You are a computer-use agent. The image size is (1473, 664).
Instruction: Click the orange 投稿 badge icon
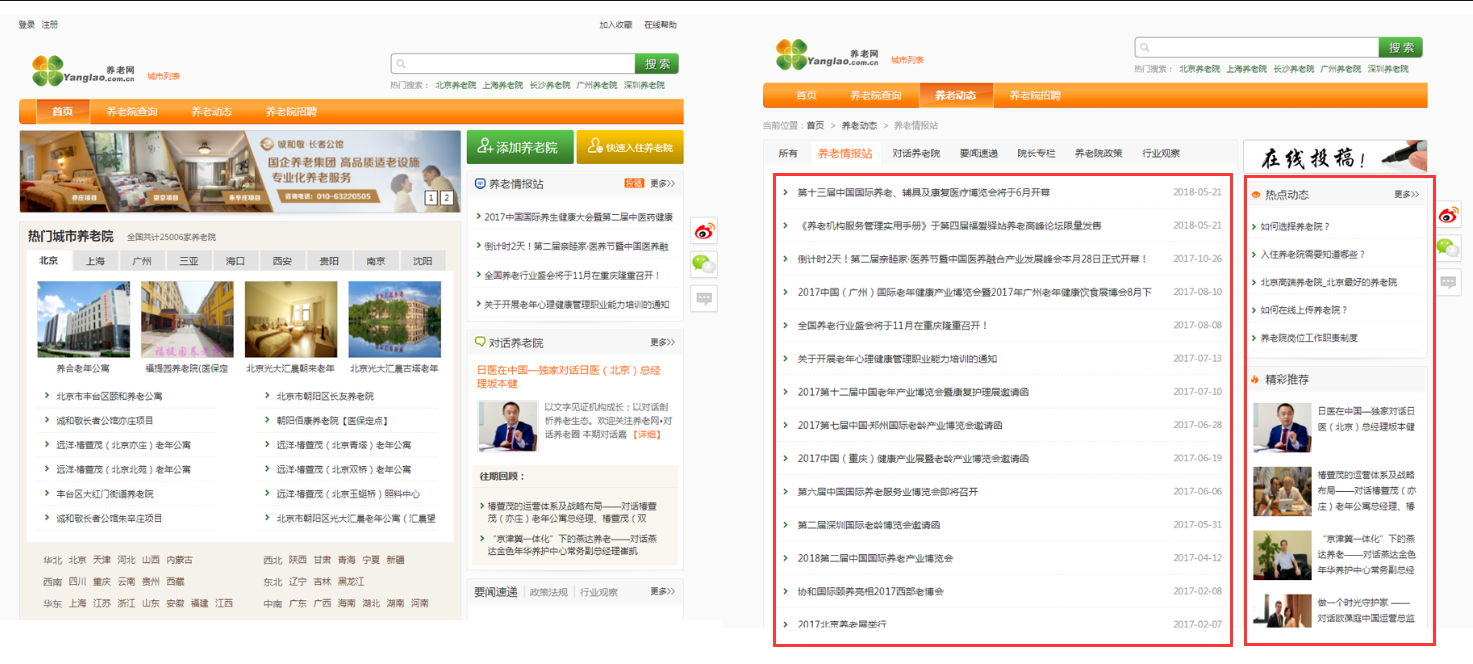point(633,184)
